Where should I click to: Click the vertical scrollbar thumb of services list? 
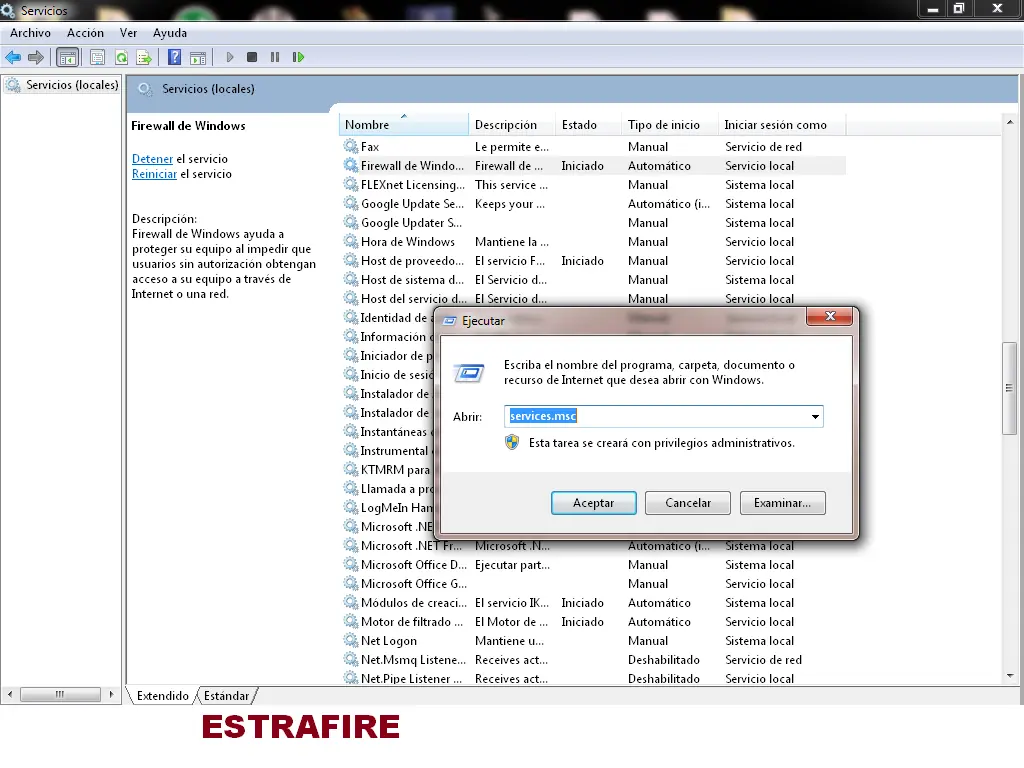[x=1010, y=388]
